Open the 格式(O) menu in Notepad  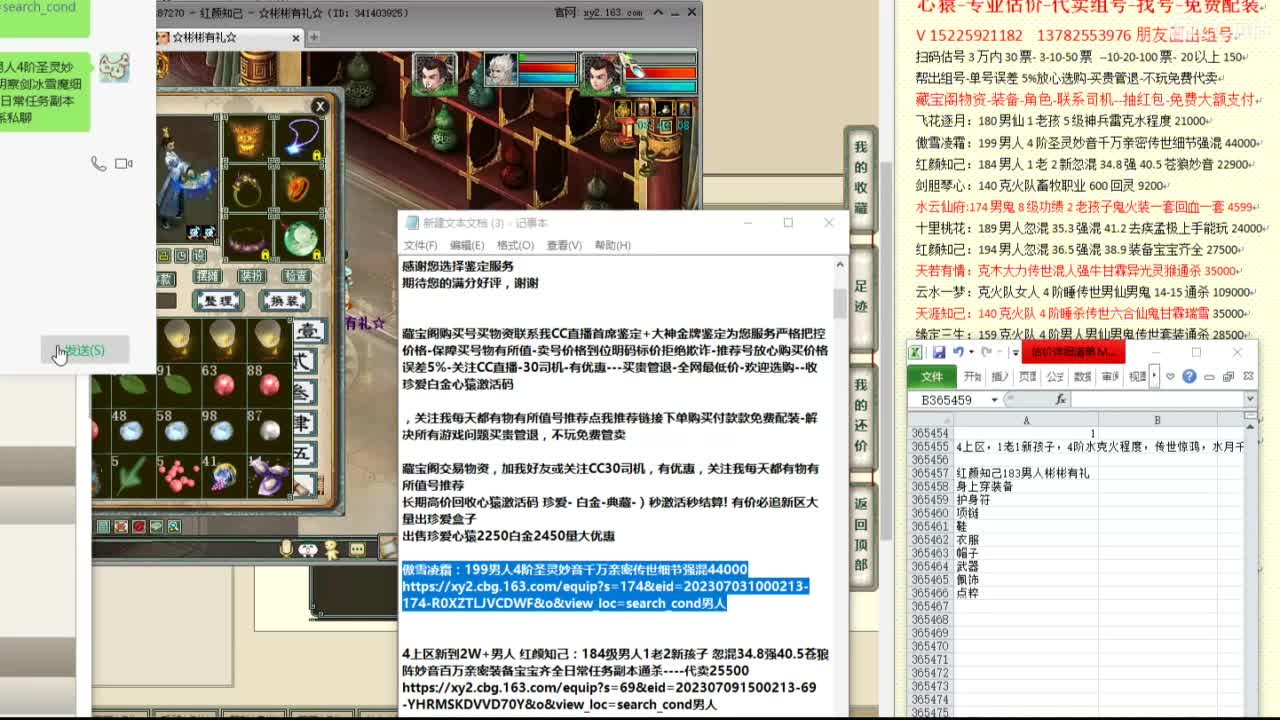point(513,244)
